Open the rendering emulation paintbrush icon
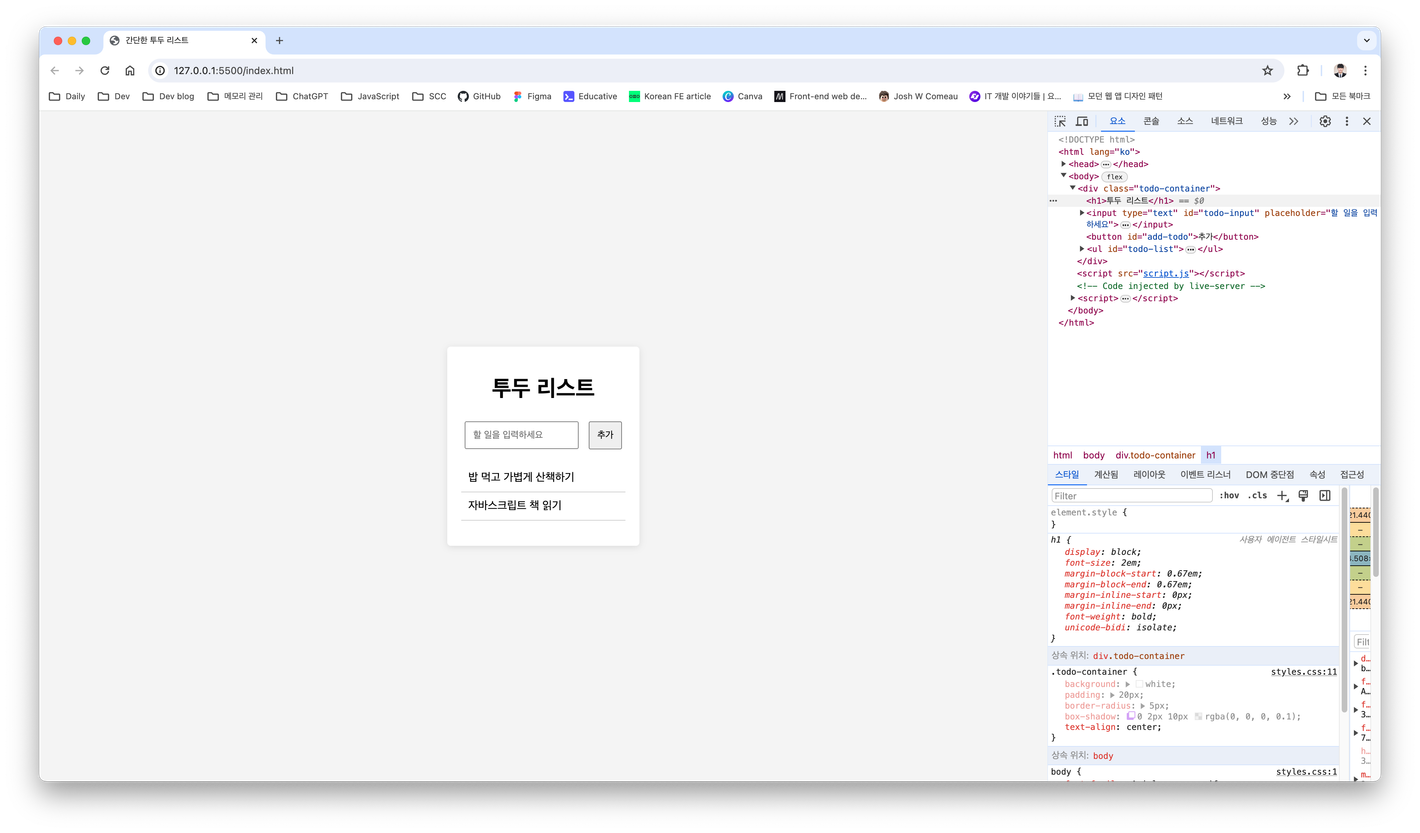 point(1303,496)
